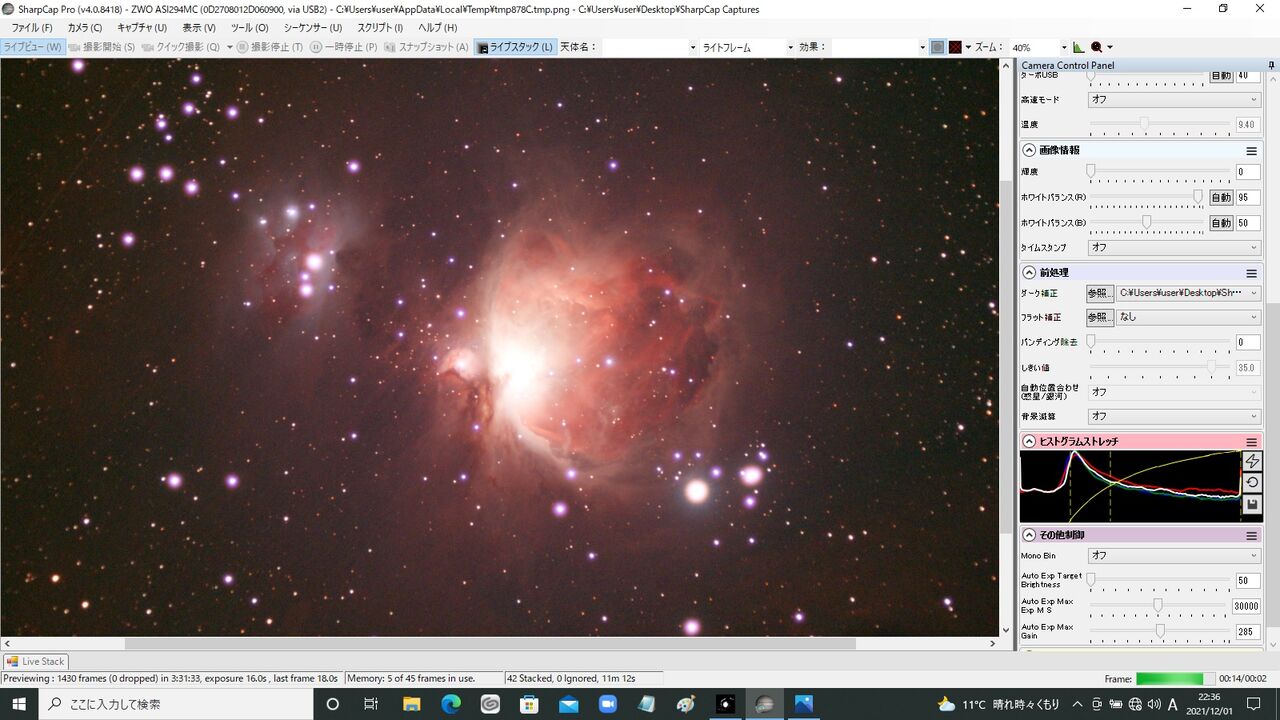Open the 画像情報 section hamburger menu
1280x720 pixels.
[x=1251, y=151]
